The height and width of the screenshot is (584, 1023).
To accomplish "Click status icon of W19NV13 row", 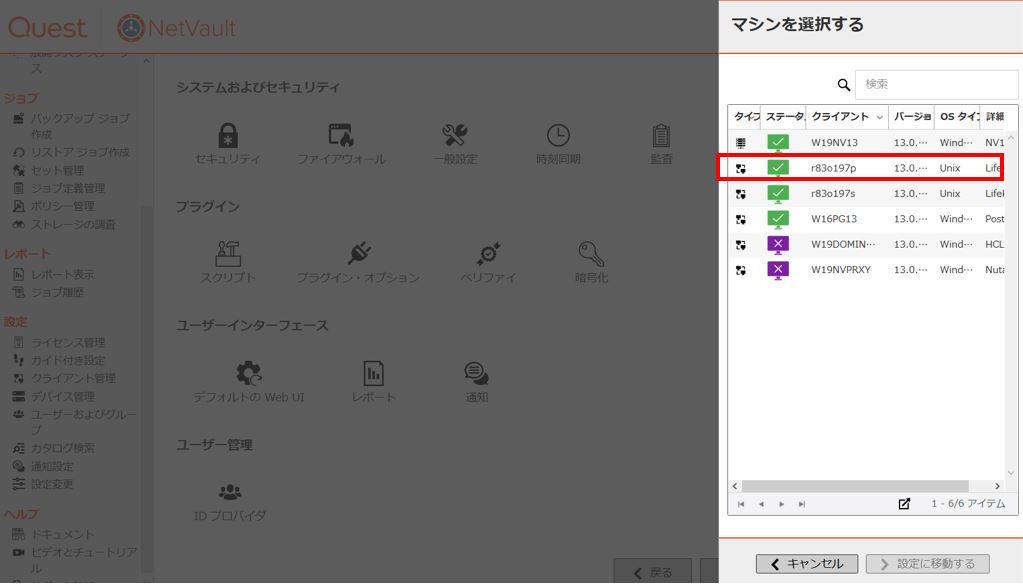I will 778,143.
